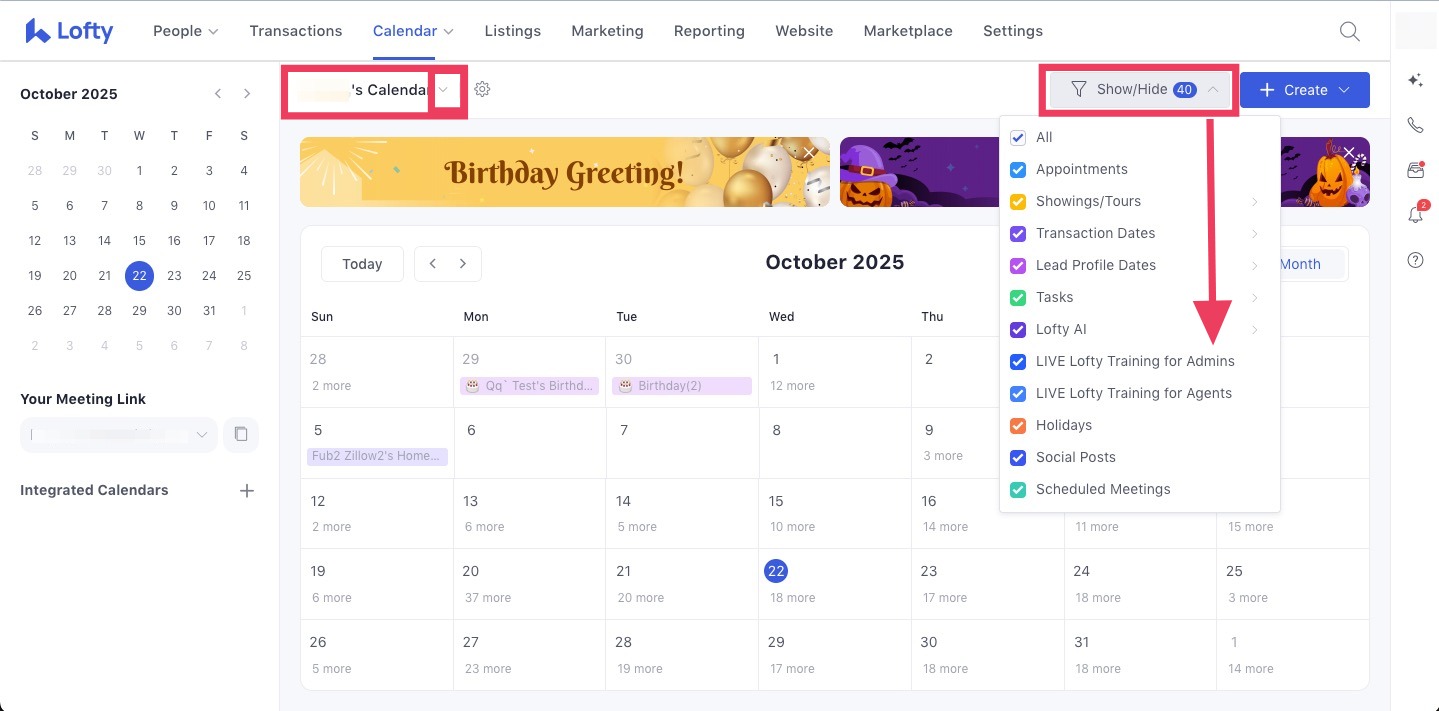Open the AI assistant sparkles icon
1439x711 pixels.
point(1415,79)
